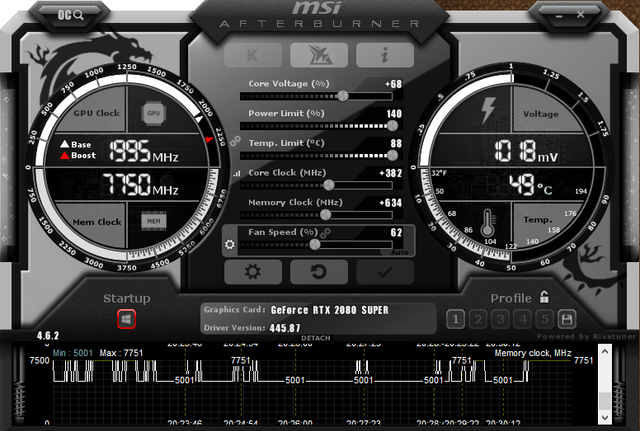Open the MSI Afterburner jet logo button

click(319, 55)
